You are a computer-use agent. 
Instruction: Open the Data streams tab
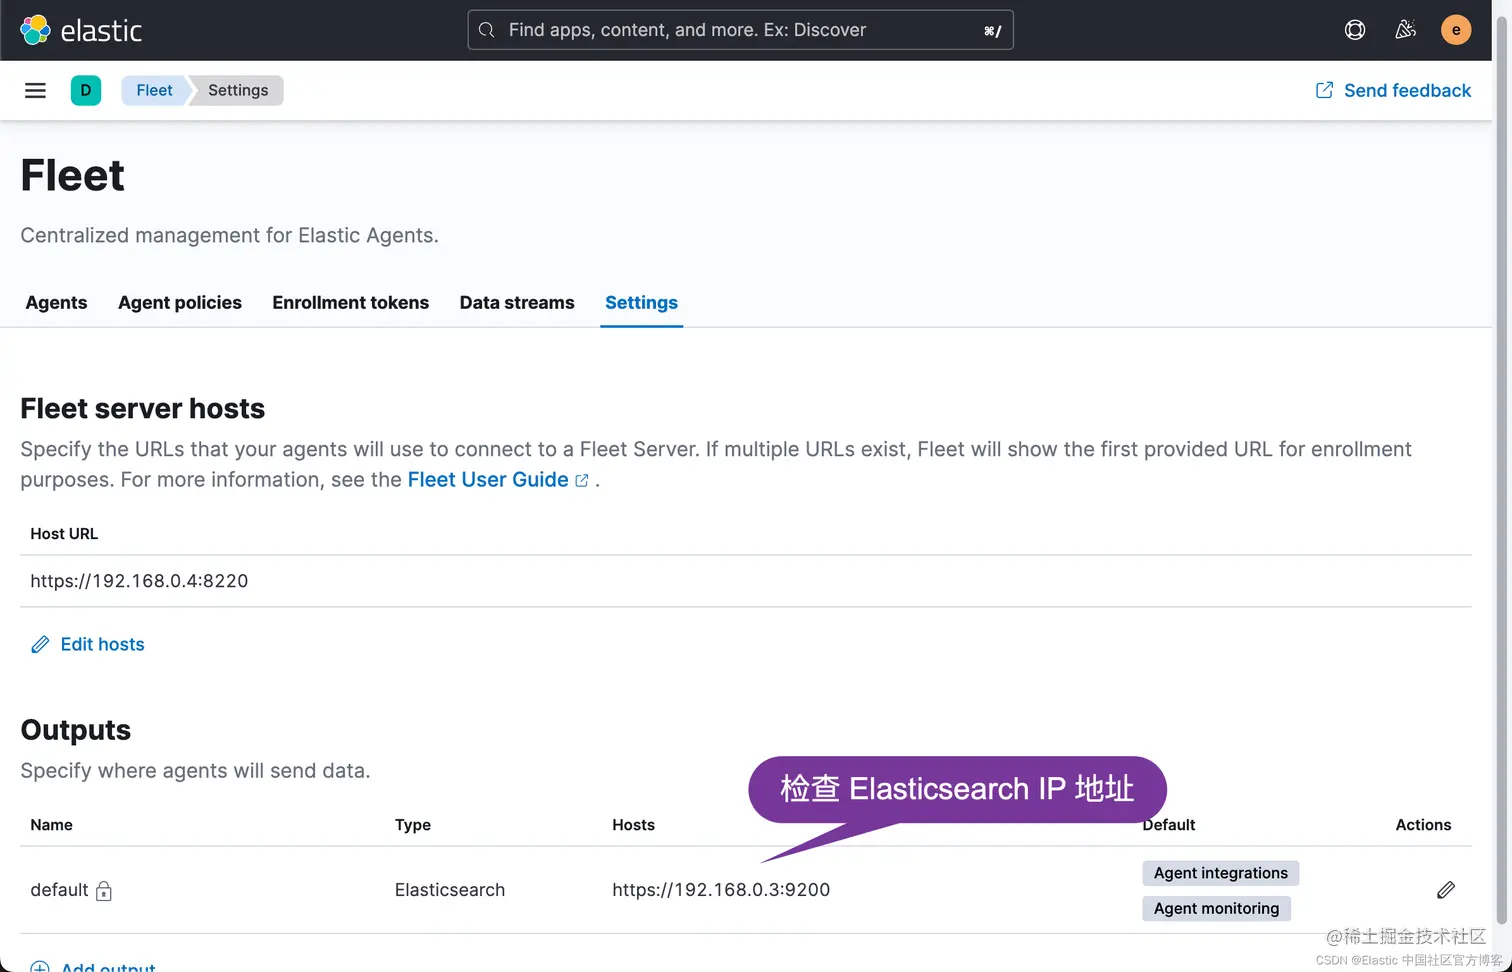point(517,303)
